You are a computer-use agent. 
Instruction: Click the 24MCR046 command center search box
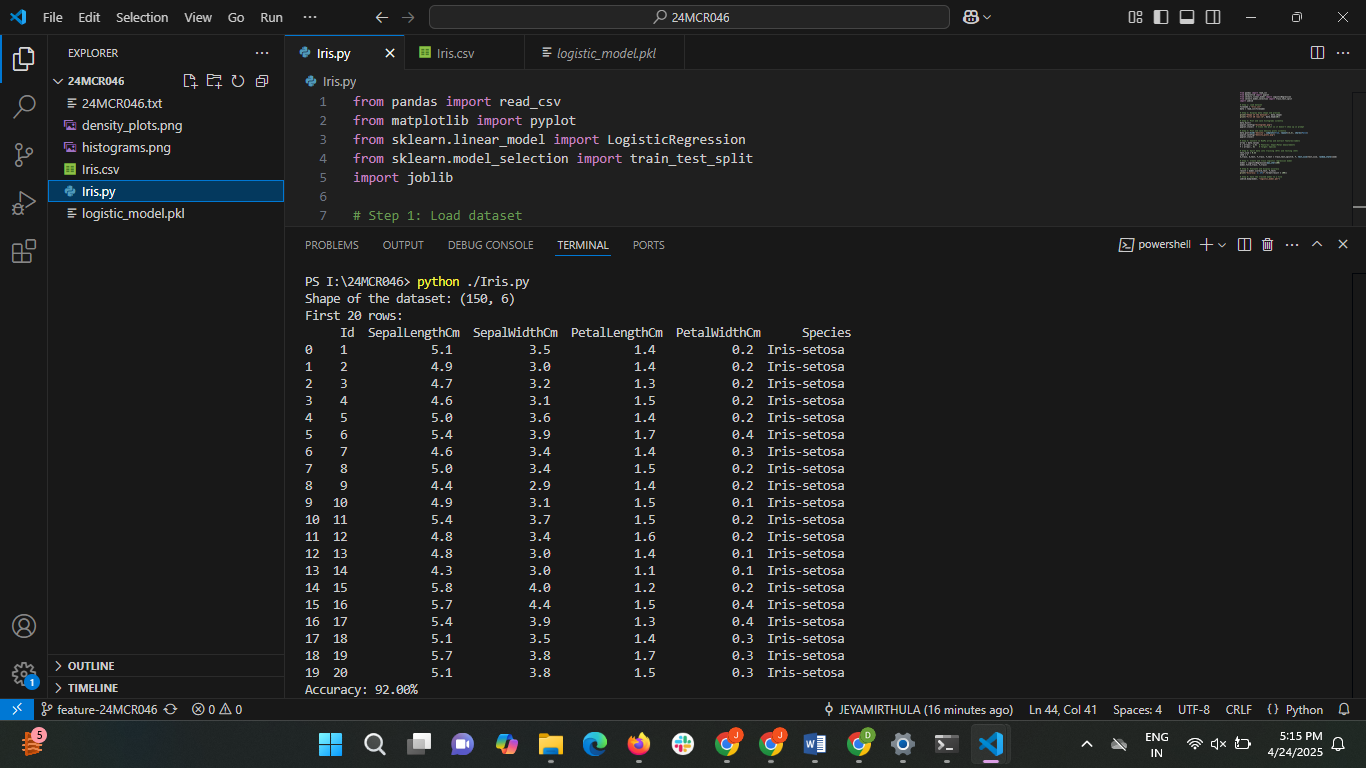[689, 17]
